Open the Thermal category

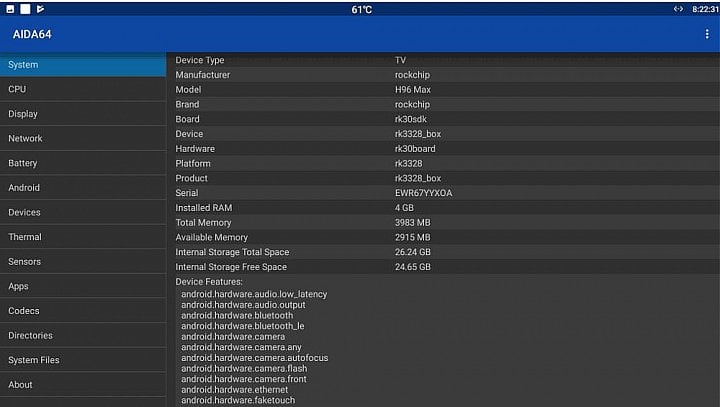click(83, 237)
